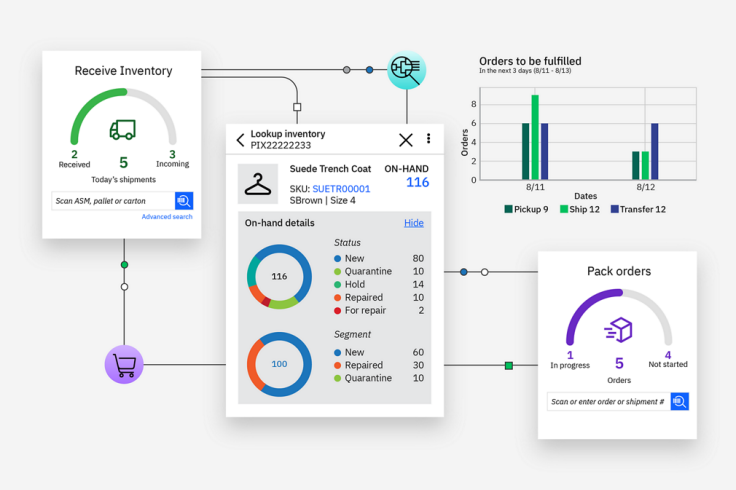Click the Ship 12 legend swatch
Image resolution: width=736 pixels, height=490 pixels.
[562, 209]
